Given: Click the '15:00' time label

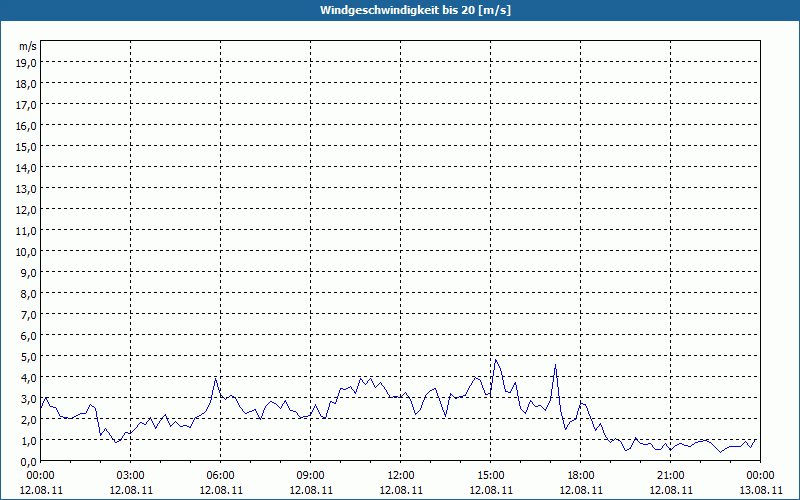Looking at the screenshot, I should click(491, 476).
